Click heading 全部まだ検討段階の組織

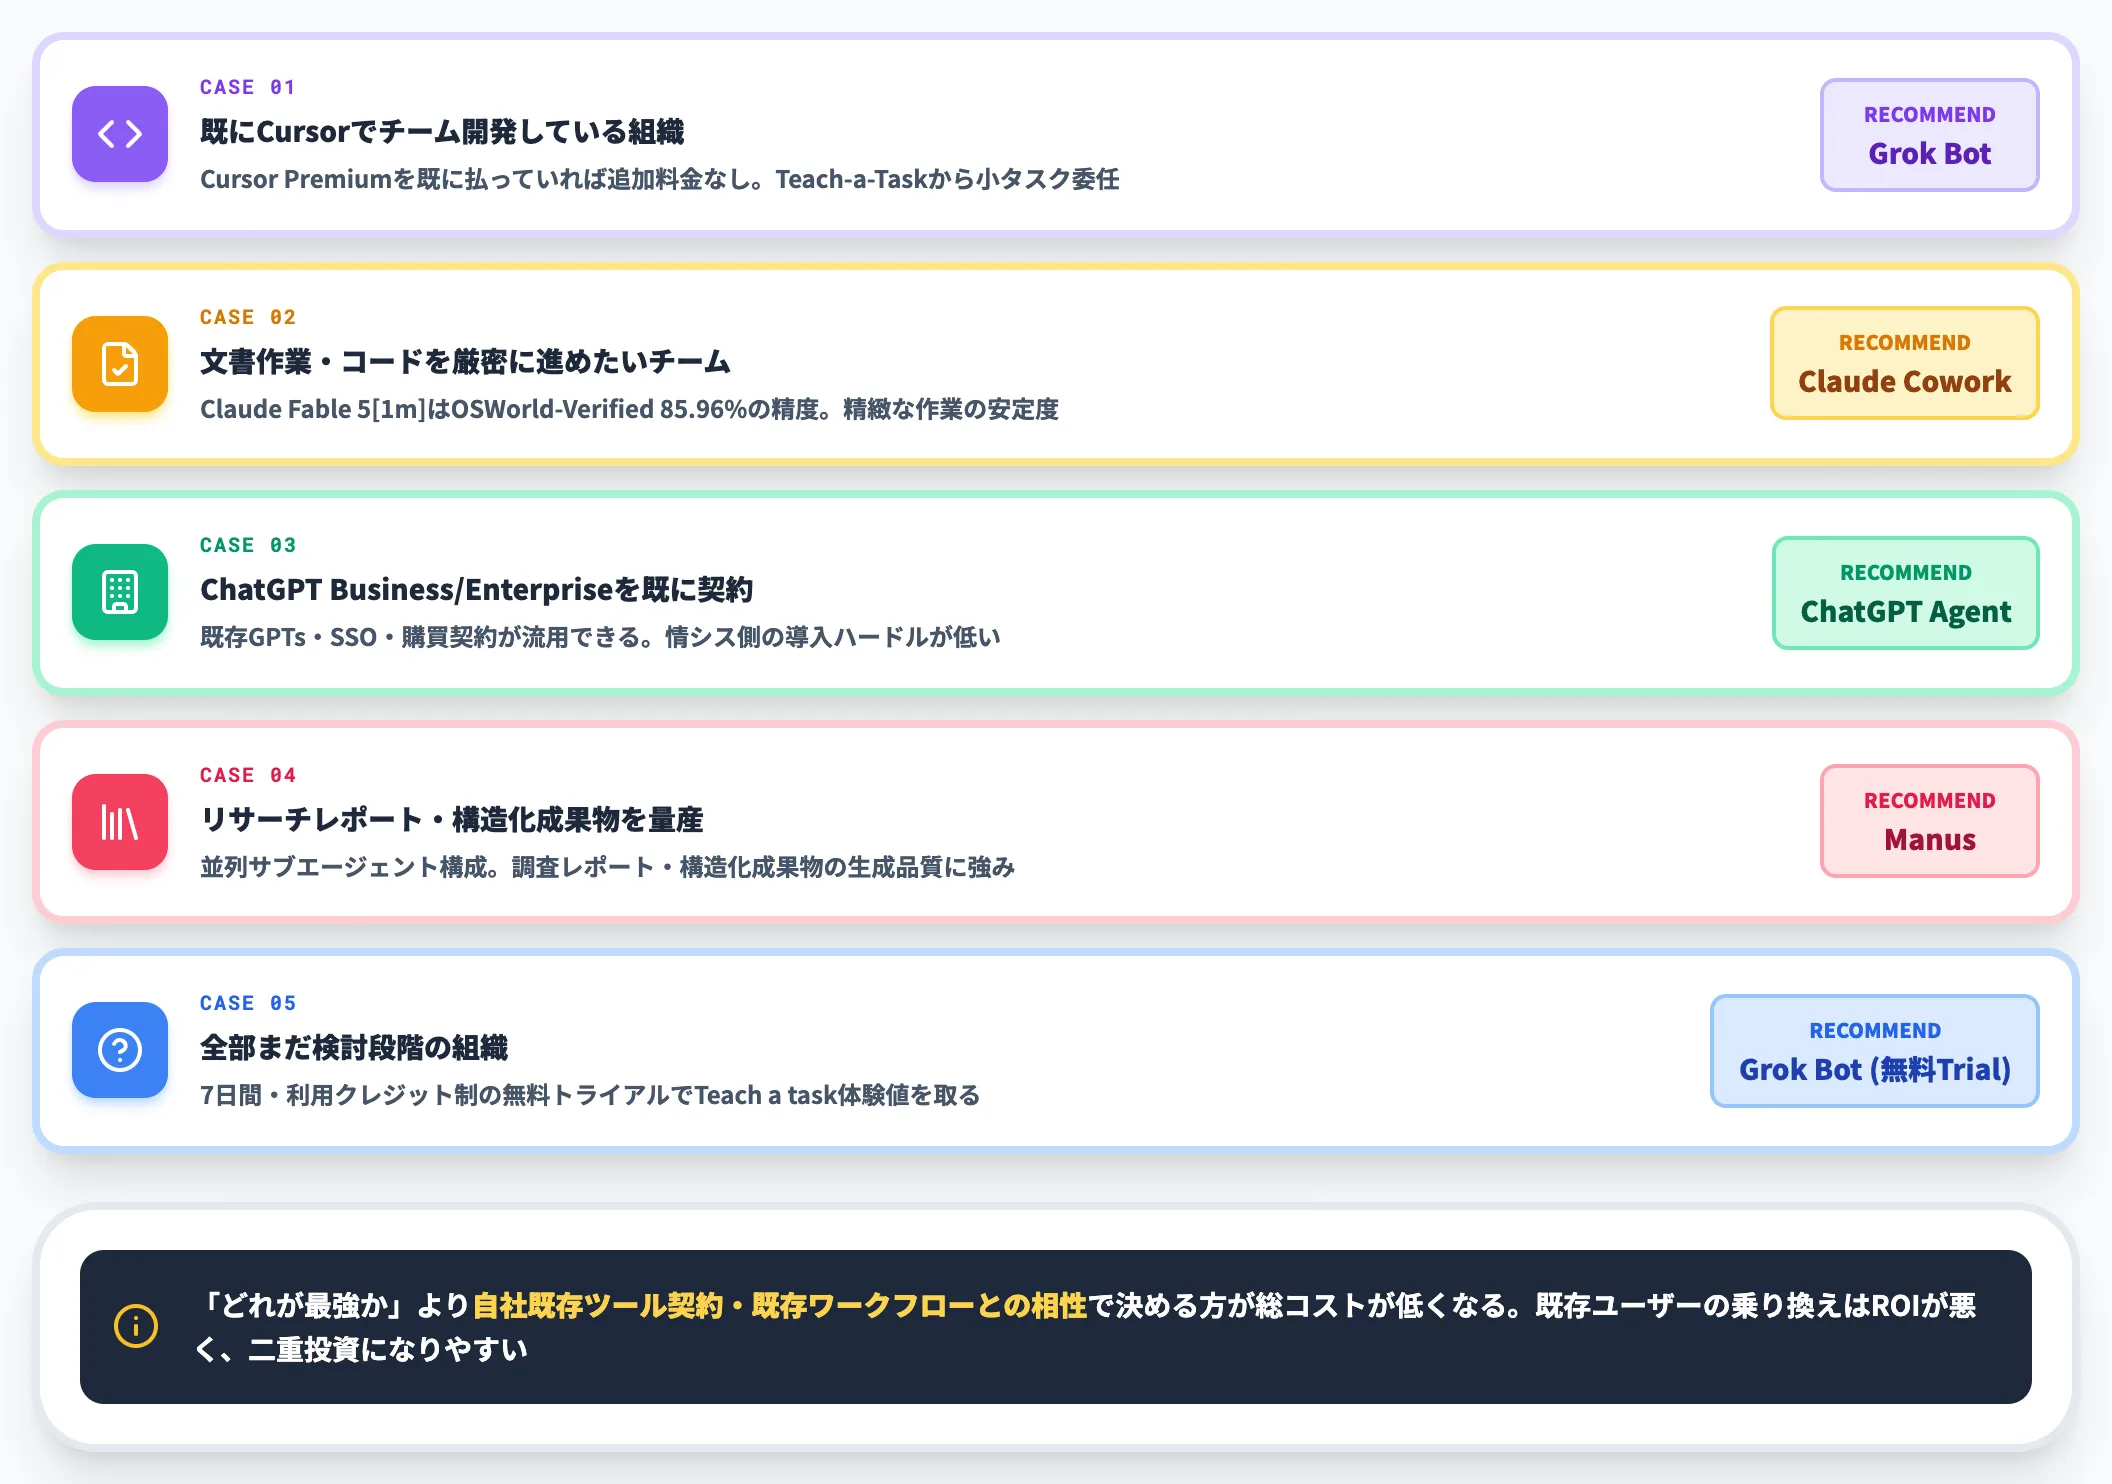[x=354, y=1048]
